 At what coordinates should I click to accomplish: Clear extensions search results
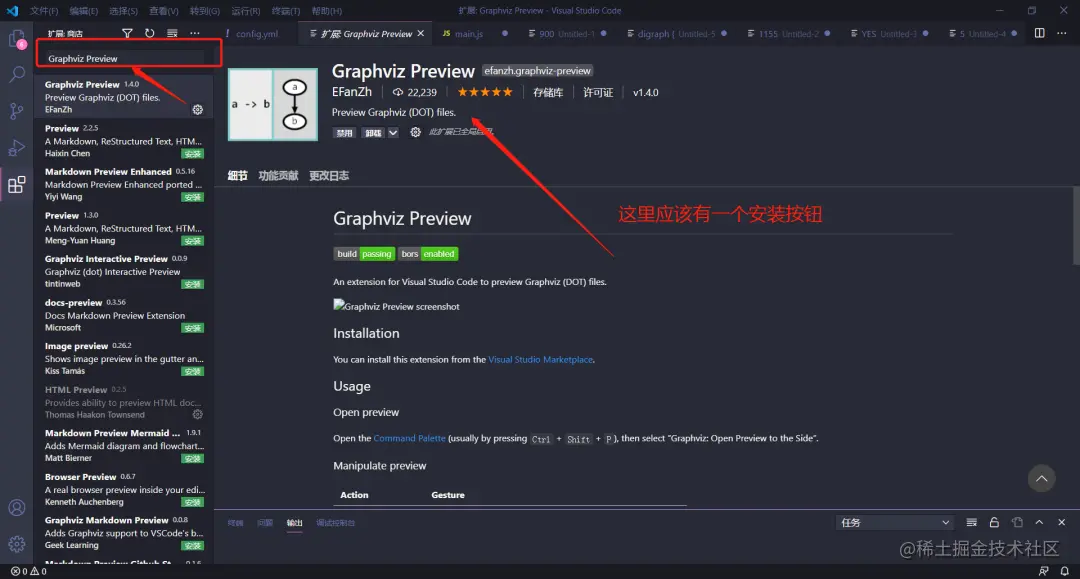[172, 33]
